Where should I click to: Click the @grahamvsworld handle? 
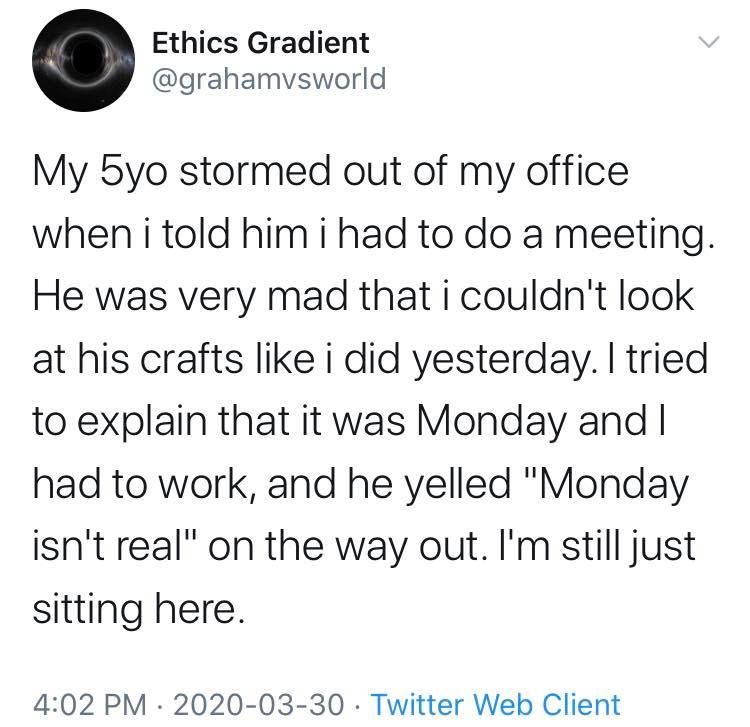[x=267, y=78]
